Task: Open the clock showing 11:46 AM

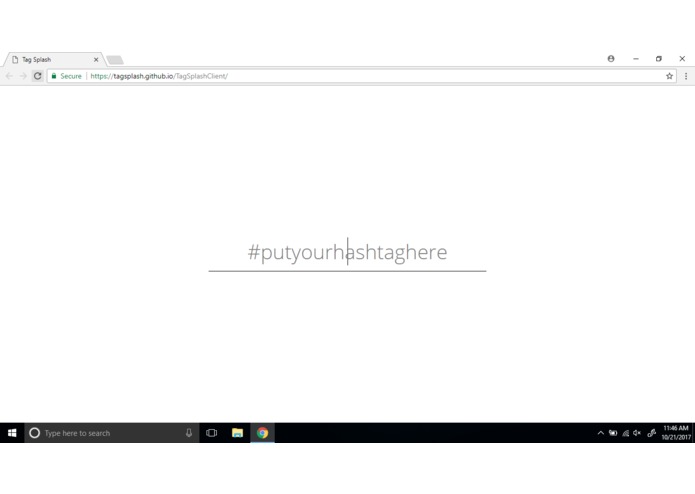Action: coord(676,433)
